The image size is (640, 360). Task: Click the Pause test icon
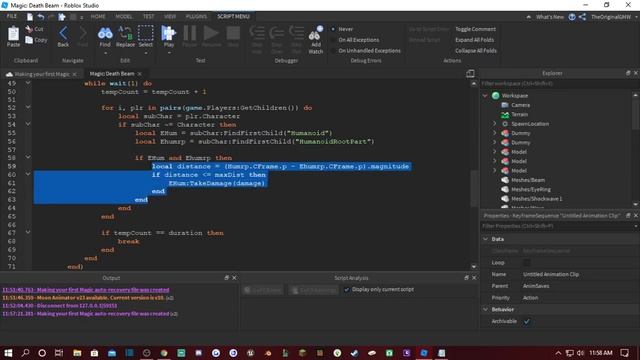(189, 33)
